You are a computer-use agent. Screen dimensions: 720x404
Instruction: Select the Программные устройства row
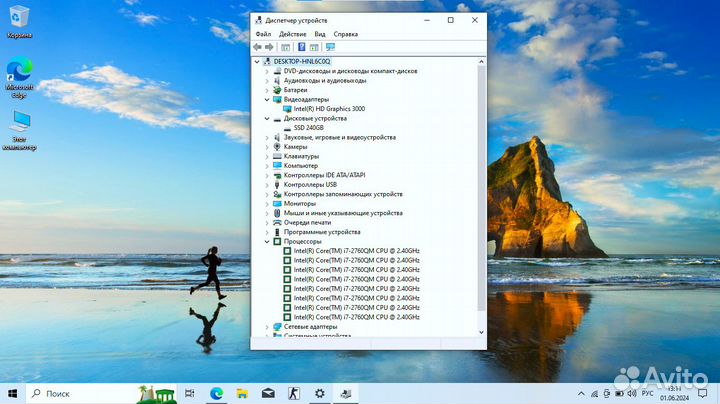pos(322,232)
